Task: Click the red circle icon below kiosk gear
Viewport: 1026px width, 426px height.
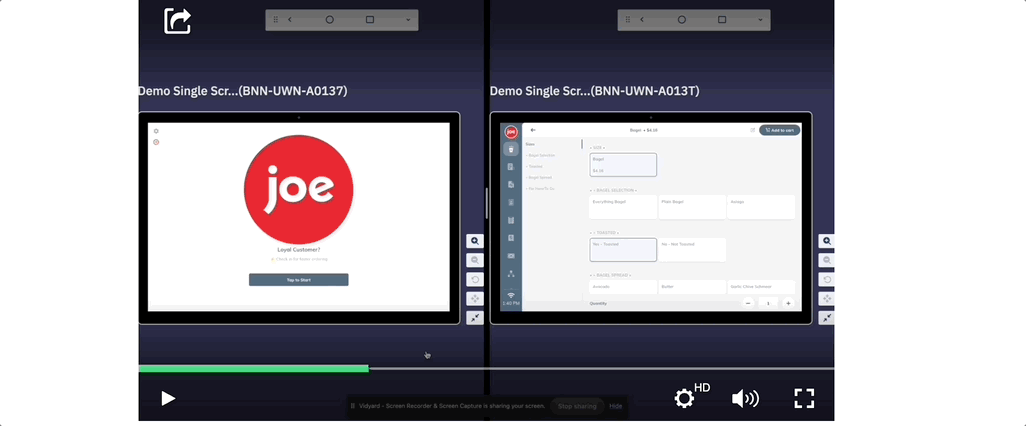Action: point(156,142)
